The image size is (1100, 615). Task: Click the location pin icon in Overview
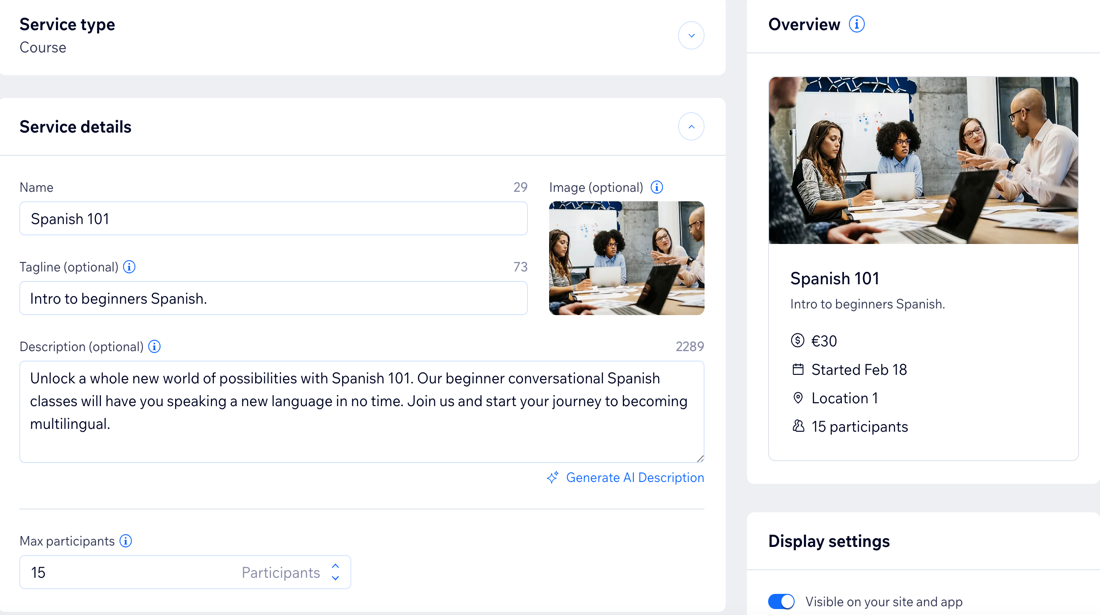pos(798,398)
